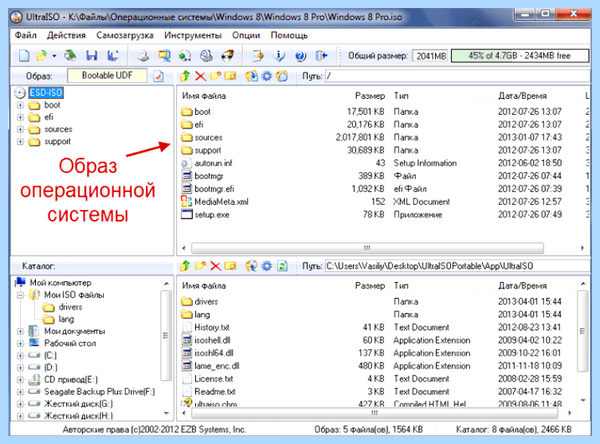
Task: Click the green refresh icon in catalog toolbar
Action: coord(282,266)
